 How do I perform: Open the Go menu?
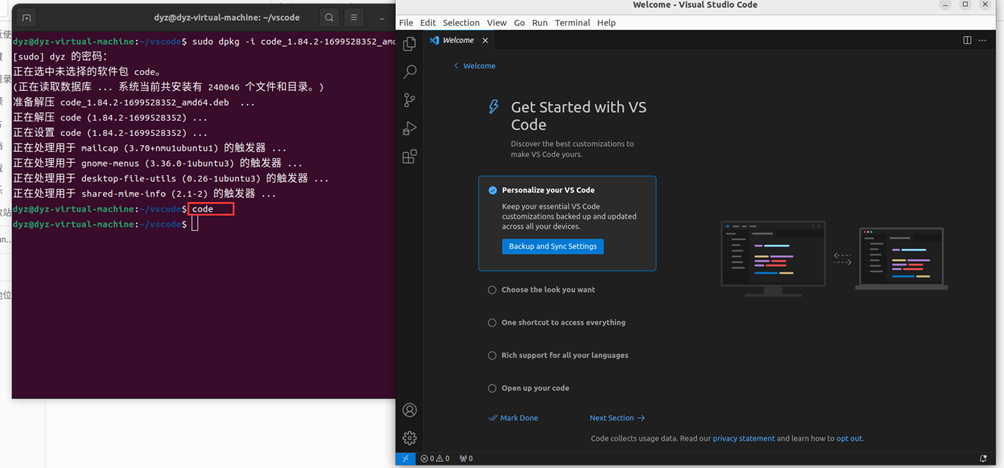[519, 22]
